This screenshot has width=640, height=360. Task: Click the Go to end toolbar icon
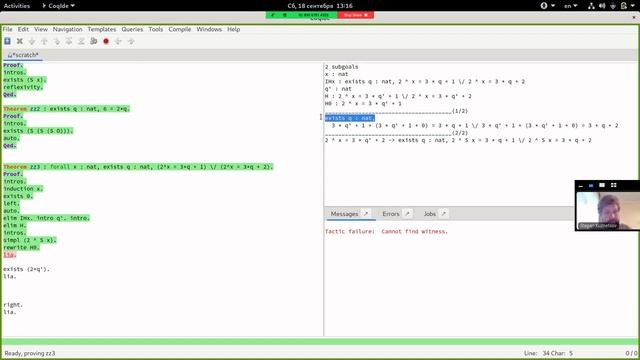tap(81, 41)
